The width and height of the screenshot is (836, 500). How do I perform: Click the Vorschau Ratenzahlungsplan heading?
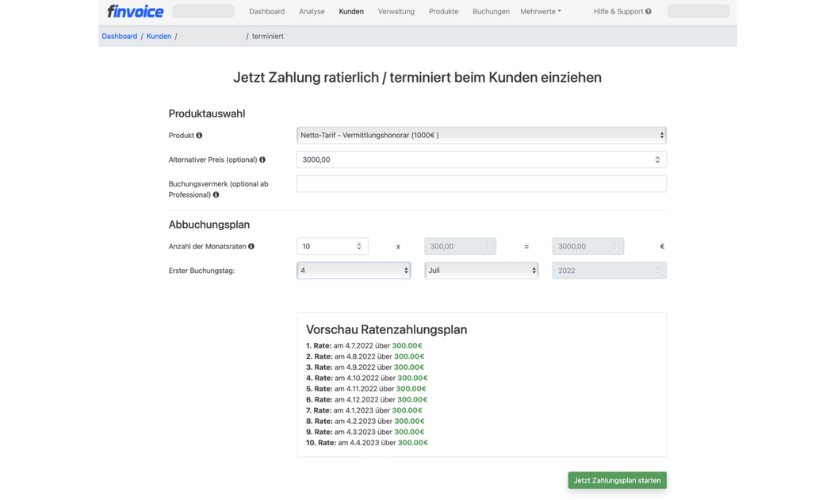pos(387,329)
